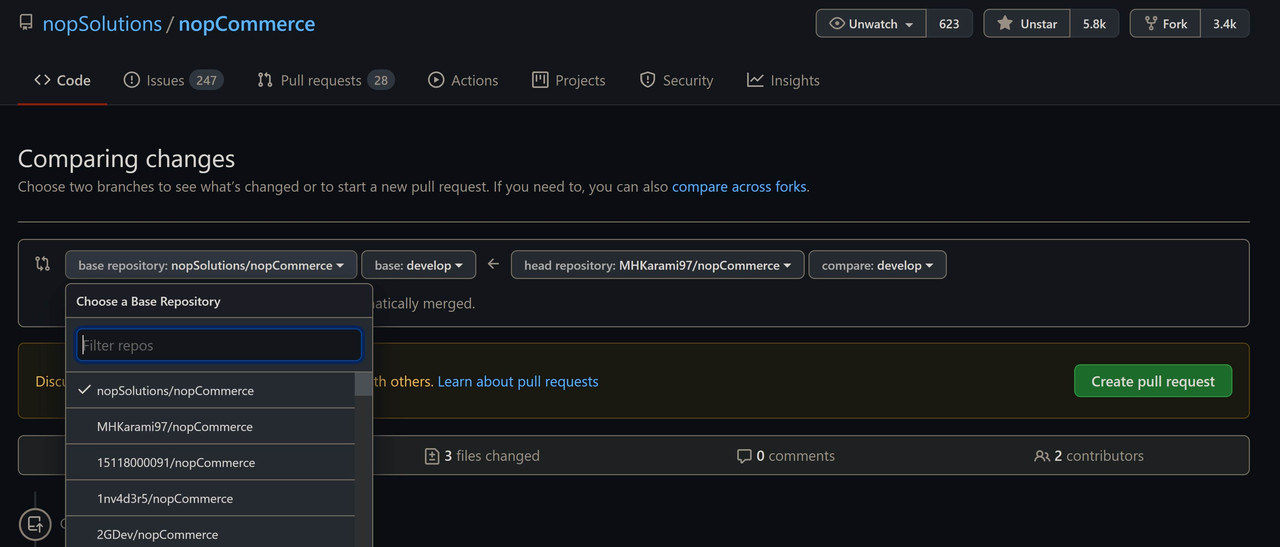Open the nopCommerce repository link
The width and height of the screenshot is (1280, 547).
pyautogui.click(x=247, y=24)
